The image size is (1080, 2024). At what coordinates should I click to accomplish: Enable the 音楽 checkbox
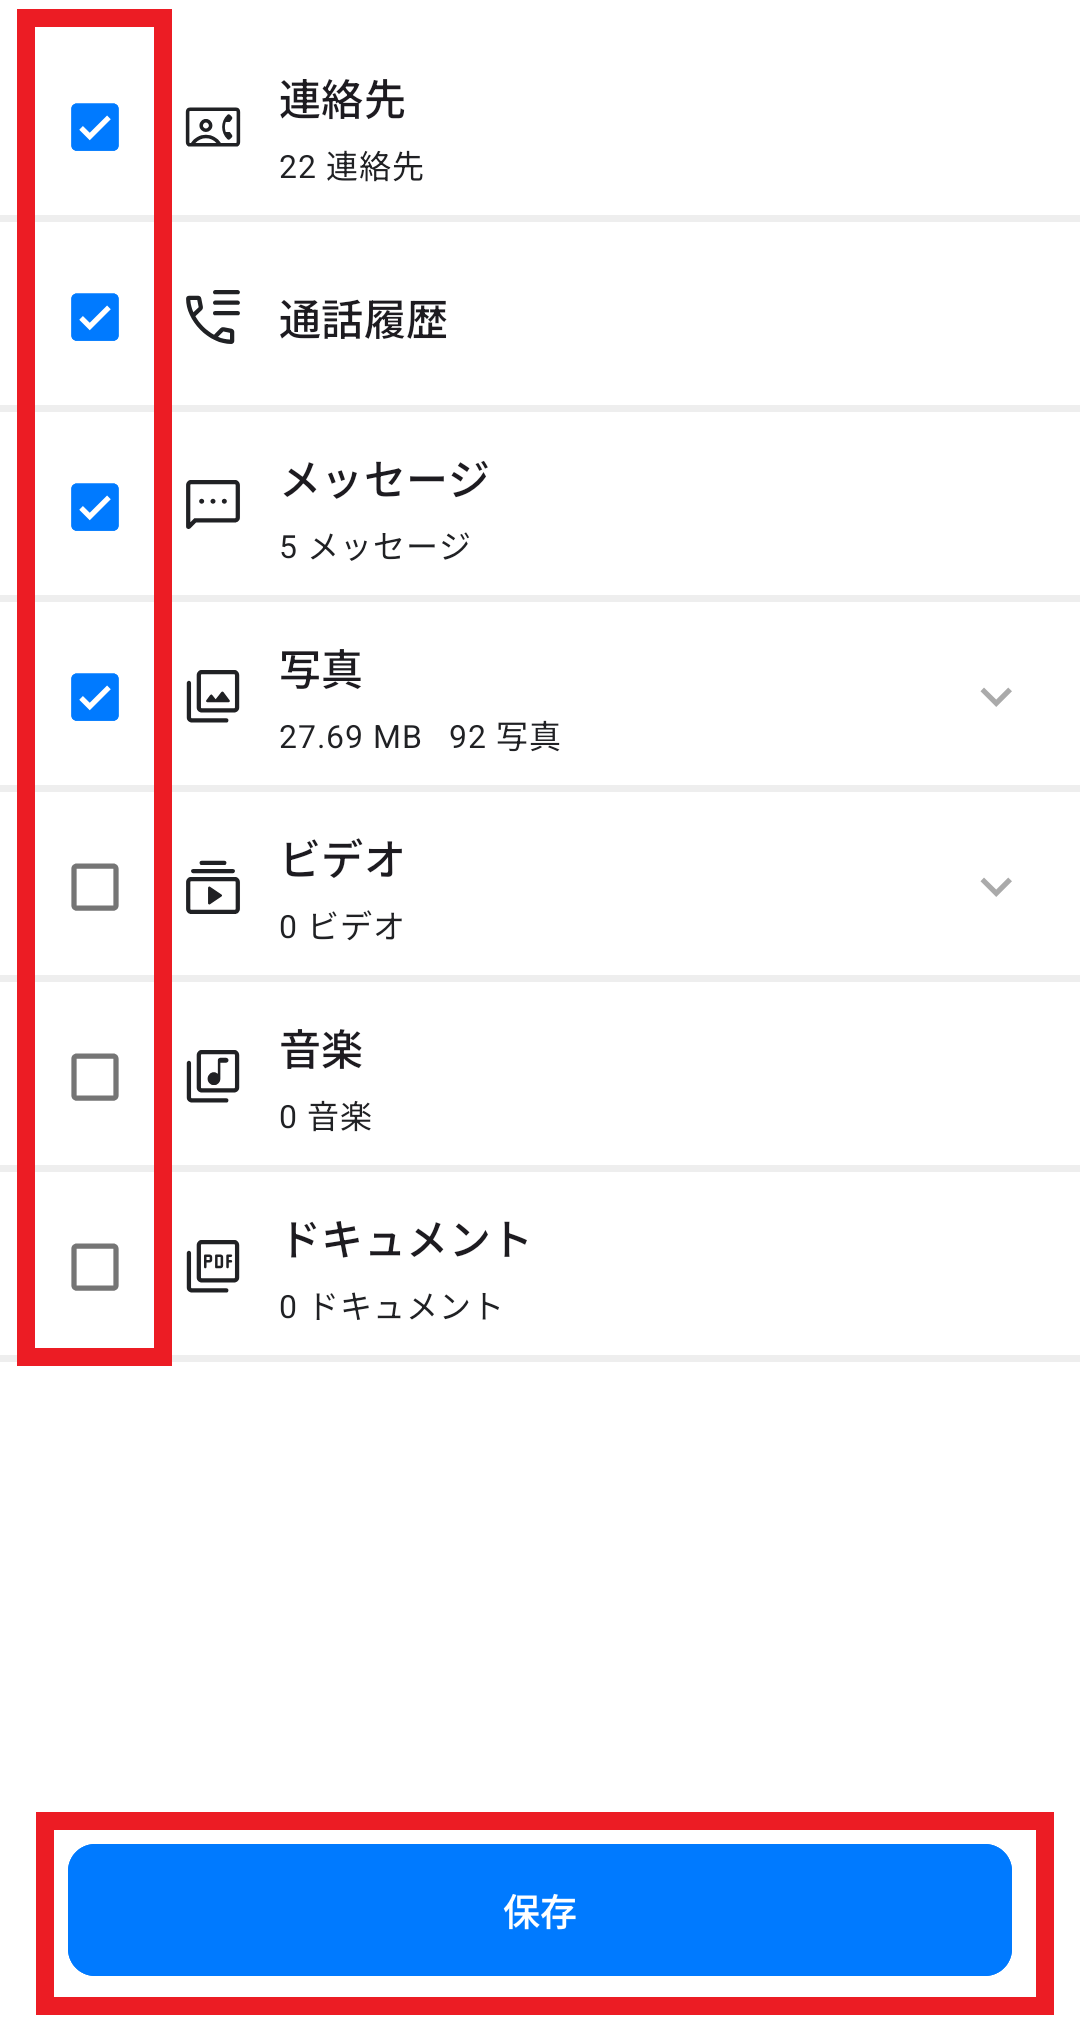(x=95, y=1077)
